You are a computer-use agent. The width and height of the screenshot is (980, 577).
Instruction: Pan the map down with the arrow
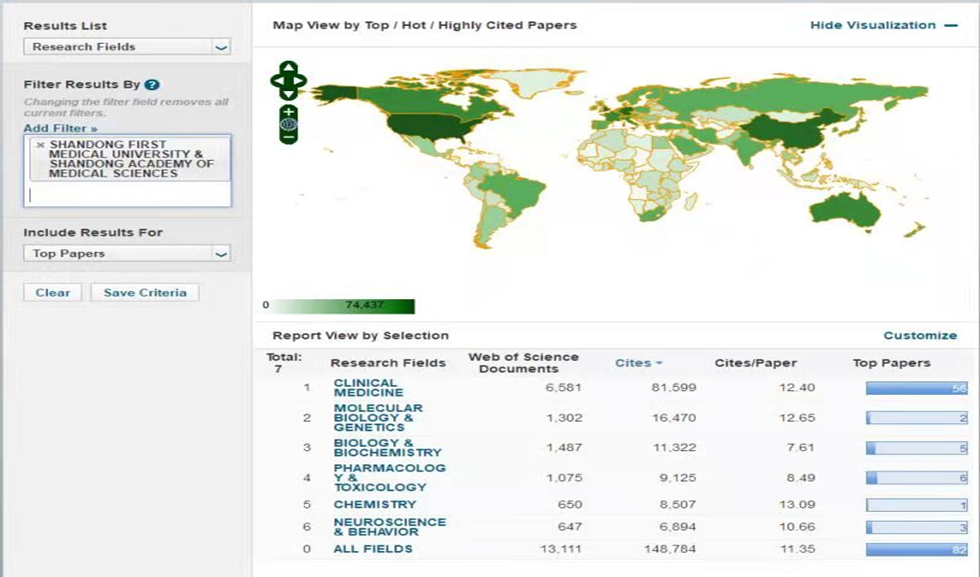click(x=288, y=94)
